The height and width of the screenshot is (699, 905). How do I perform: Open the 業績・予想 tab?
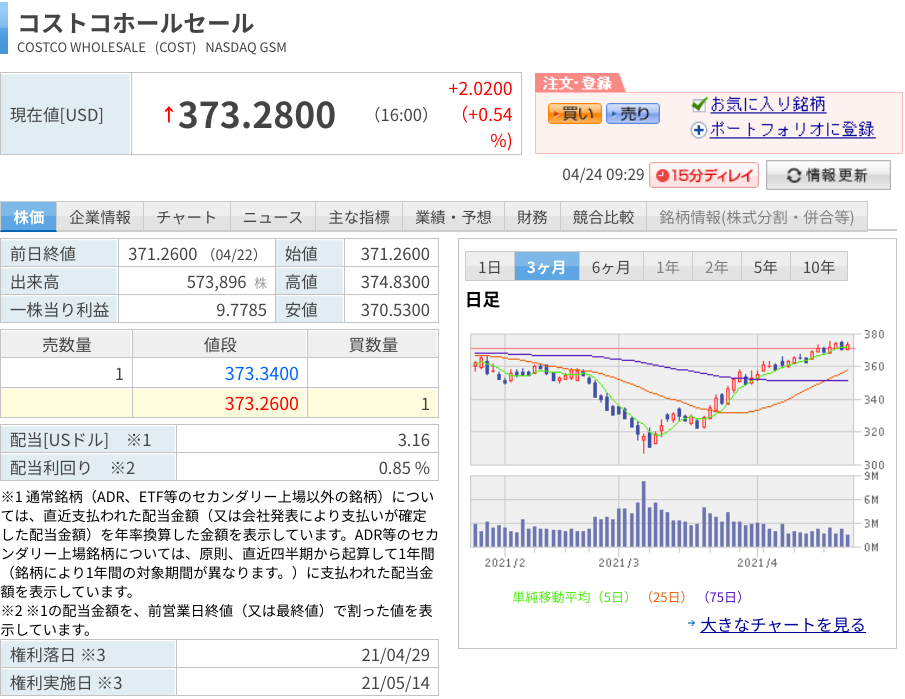click(x=453, y=216)
